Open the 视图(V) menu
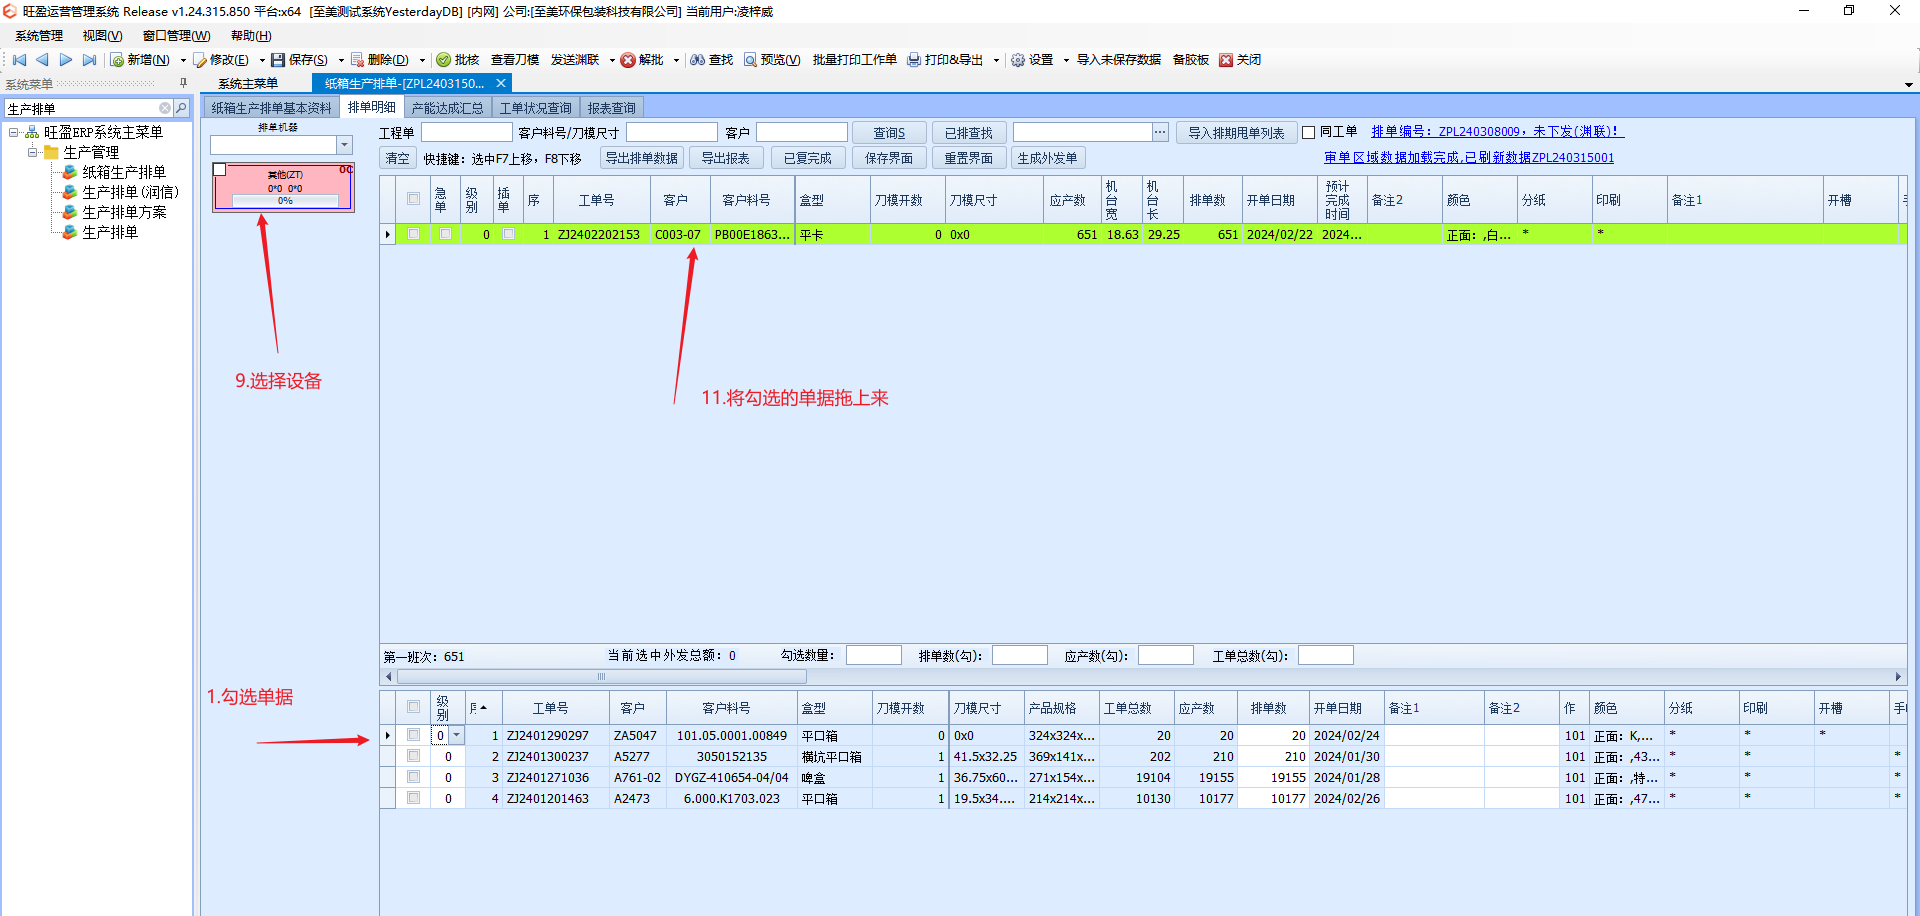Screen dimensions: 1920x916 (x=102, y=36)
